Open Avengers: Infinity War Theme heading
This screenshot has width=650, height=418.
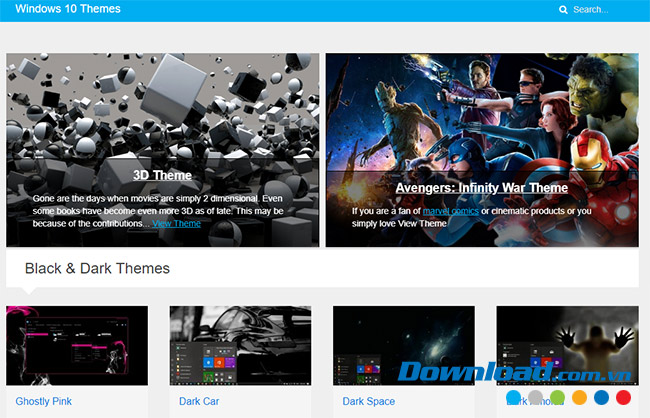tap(481, 188)
